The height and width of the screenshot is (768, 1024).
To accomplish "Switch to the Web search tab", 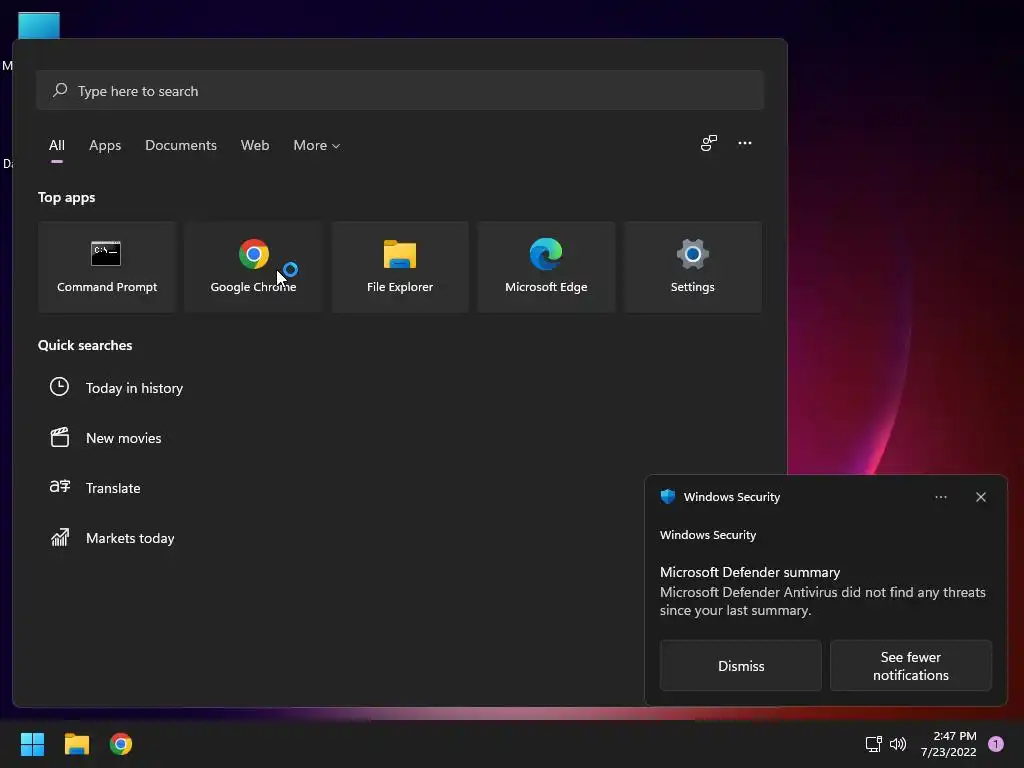I will (x=255, y=145).
